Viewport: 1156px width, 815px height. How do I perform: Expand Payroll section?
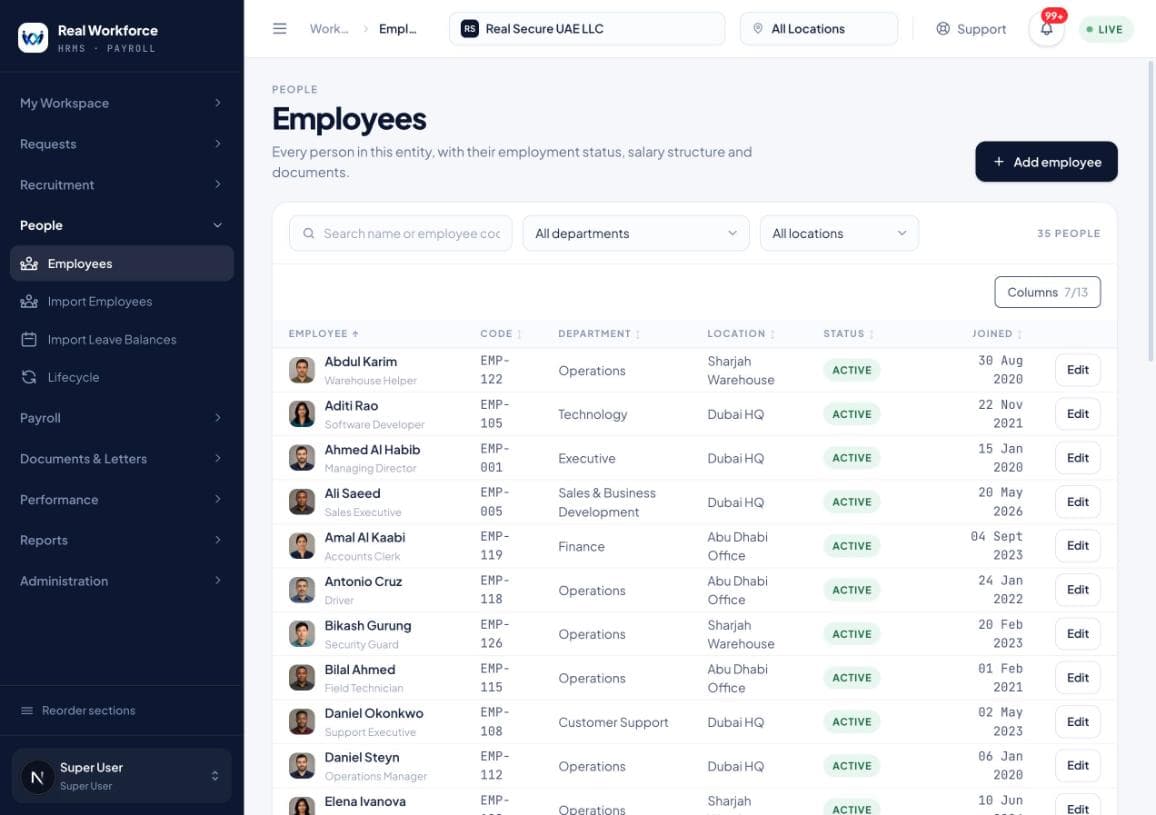tap(122, 417)
